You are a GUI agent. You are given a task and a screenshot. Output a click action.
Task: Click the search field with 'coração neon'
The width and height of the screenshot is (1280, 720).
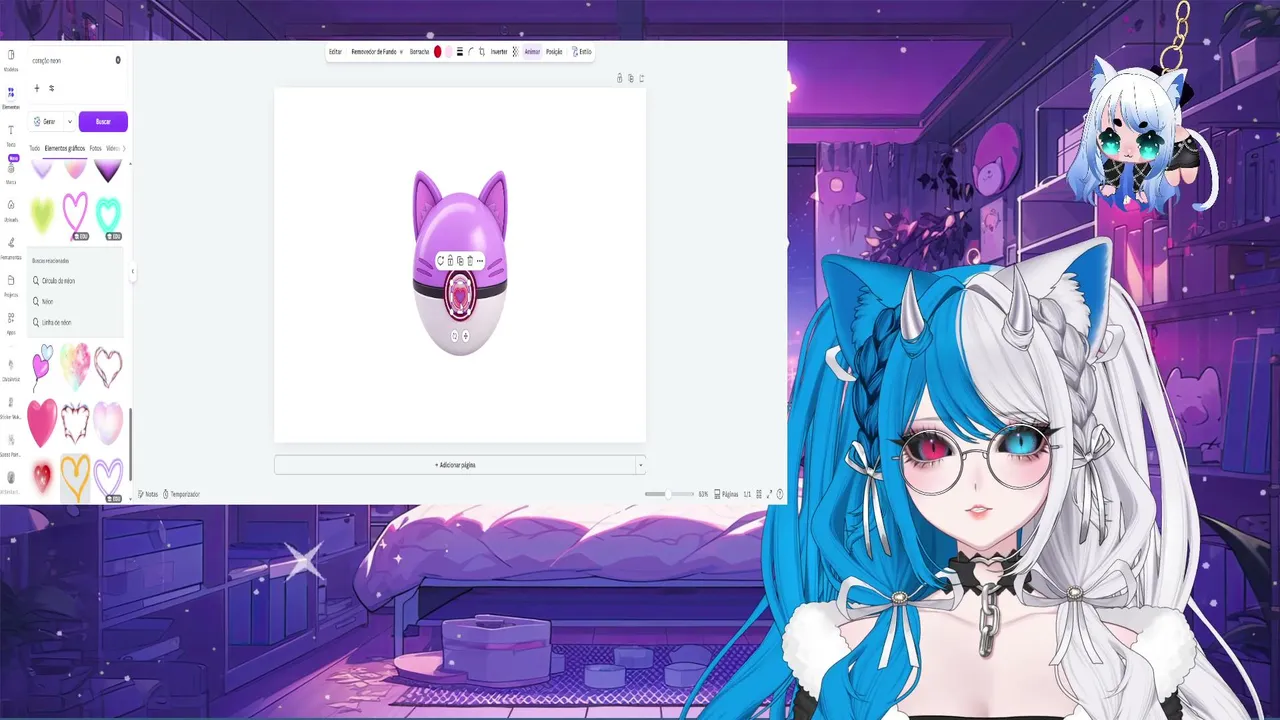coord(73,60)
